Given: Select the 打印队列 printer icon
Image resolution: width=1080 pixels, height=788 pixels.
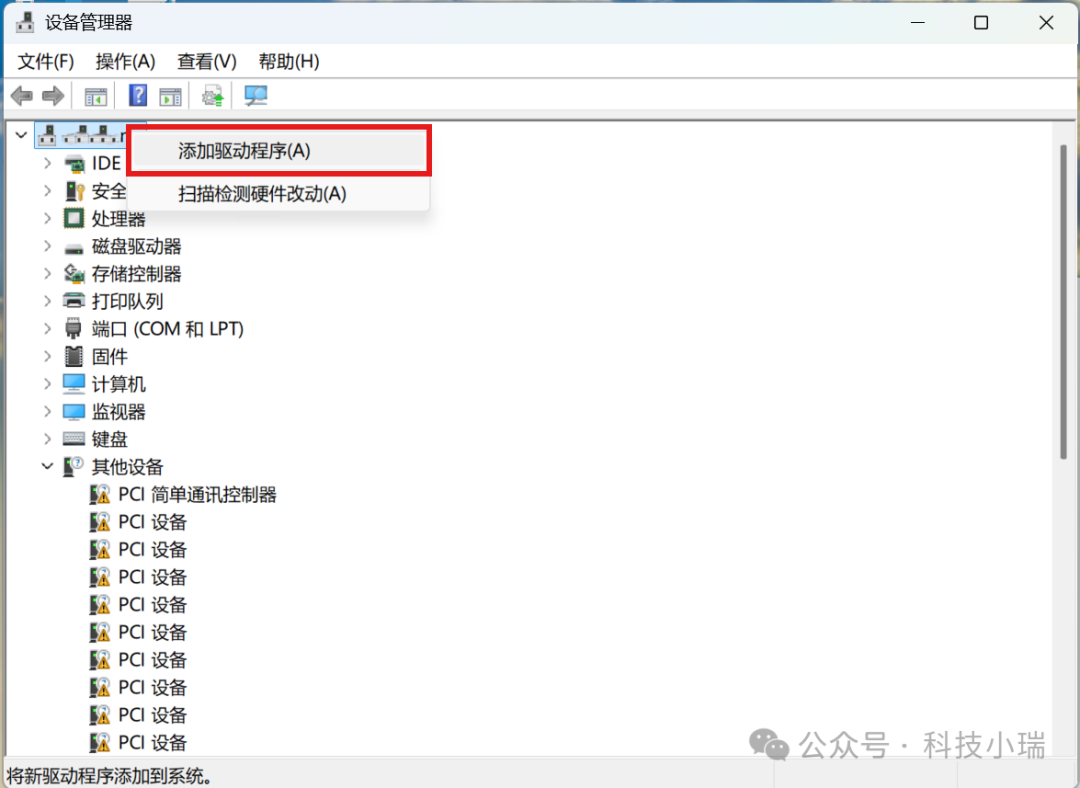Looking at the screenshot, I should 74,301.
